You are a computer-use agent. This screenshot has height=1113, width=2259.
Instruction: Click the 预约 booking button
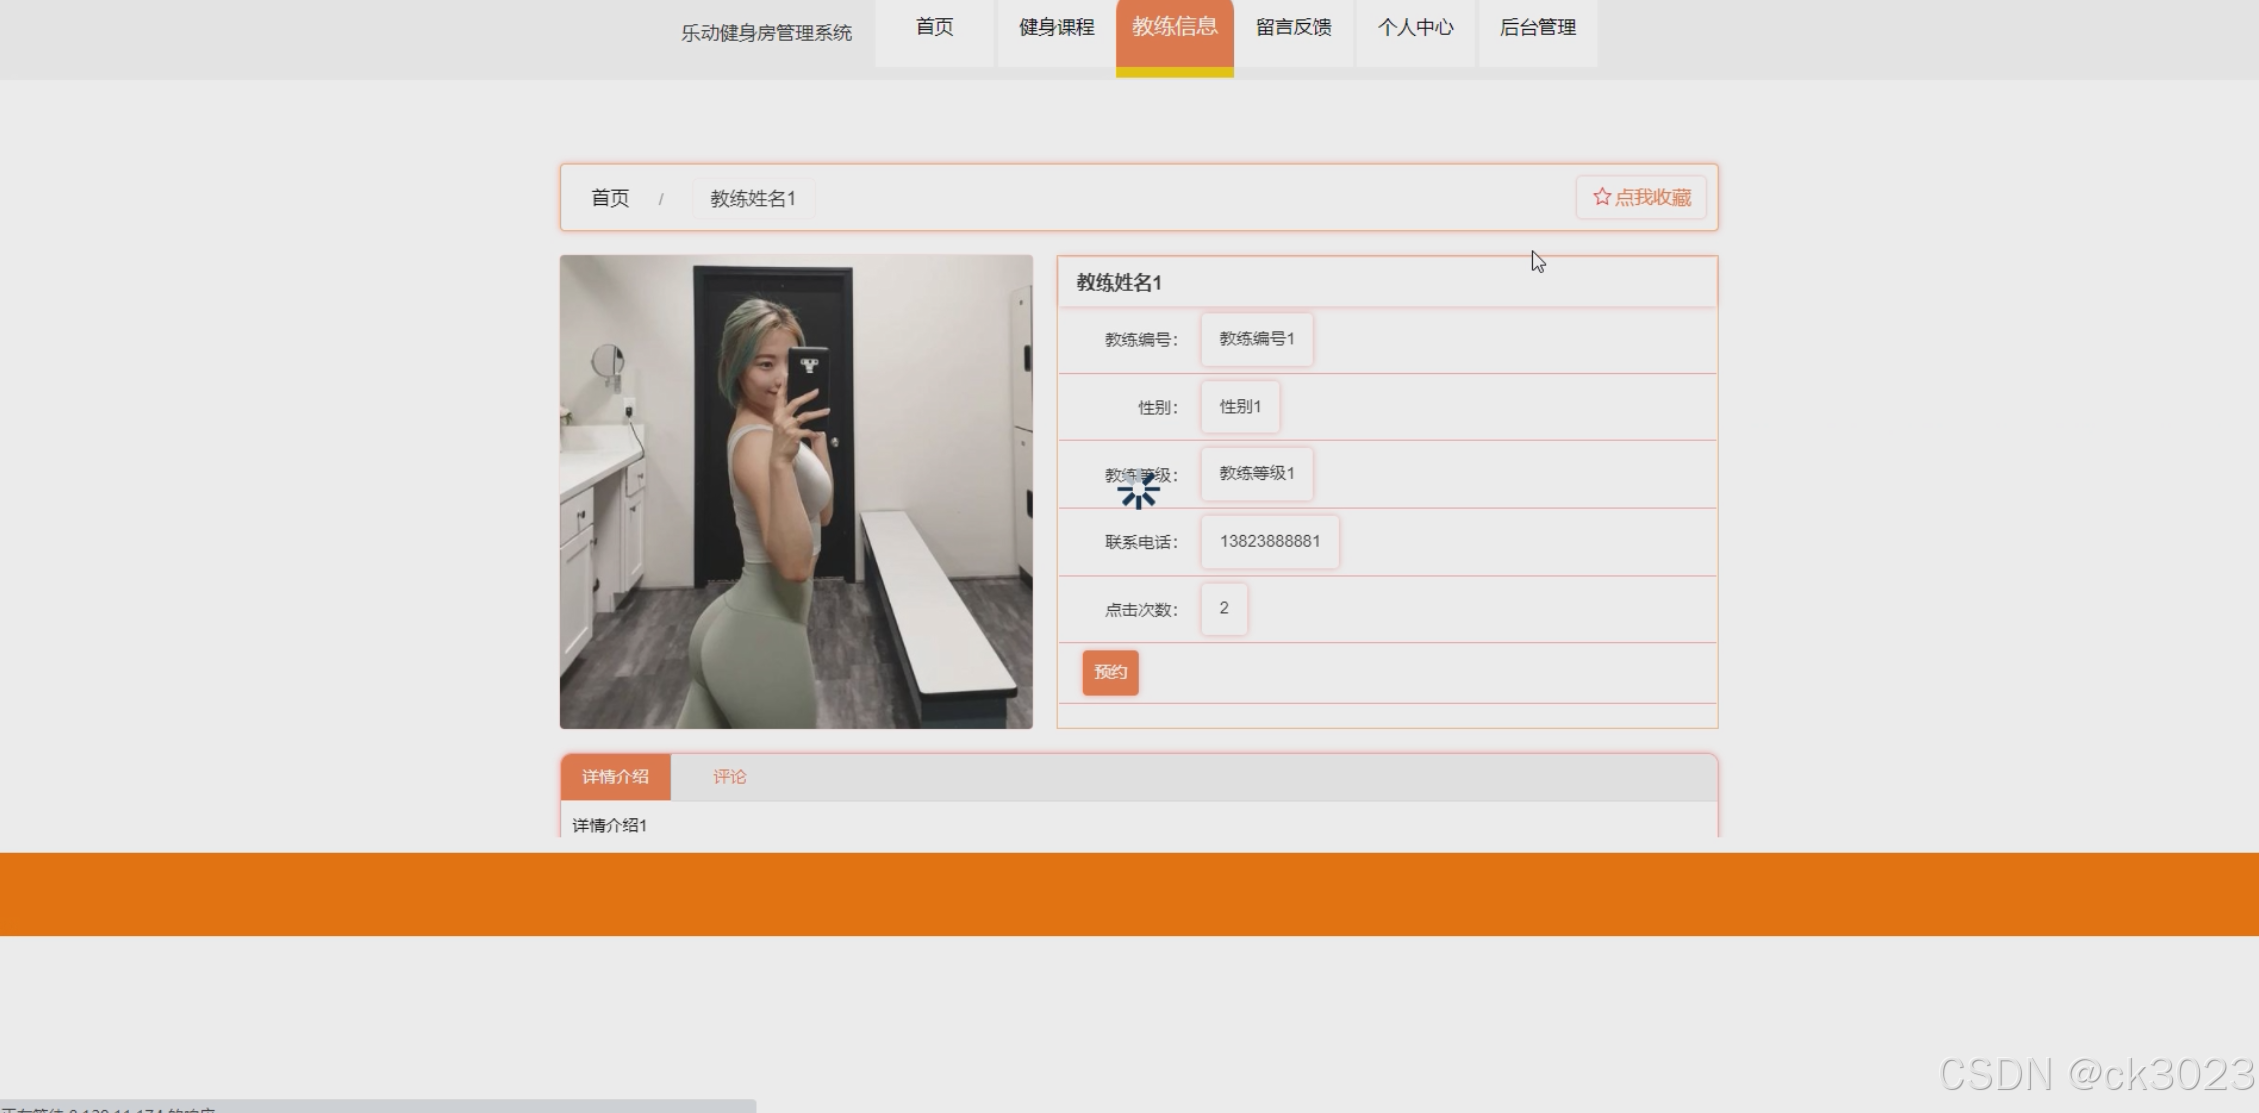point(1110,672)
